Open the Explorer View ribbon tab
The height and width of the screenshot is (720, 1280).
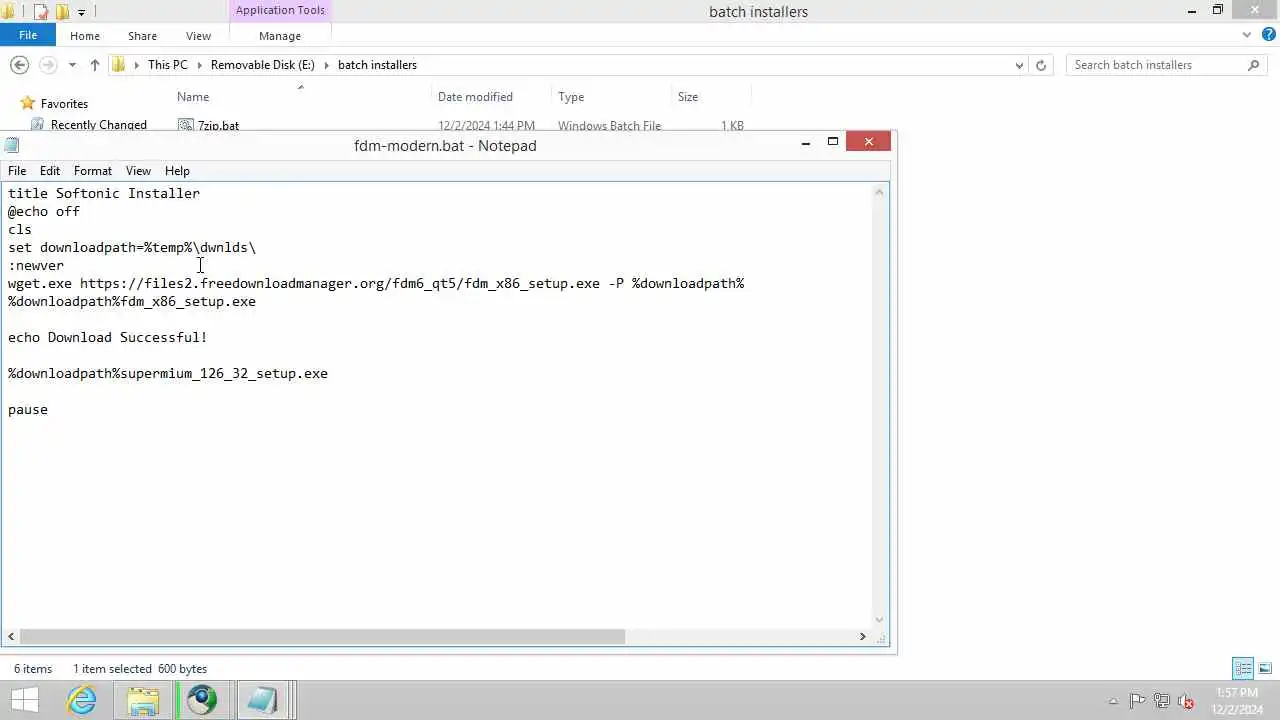click(198, 36)
